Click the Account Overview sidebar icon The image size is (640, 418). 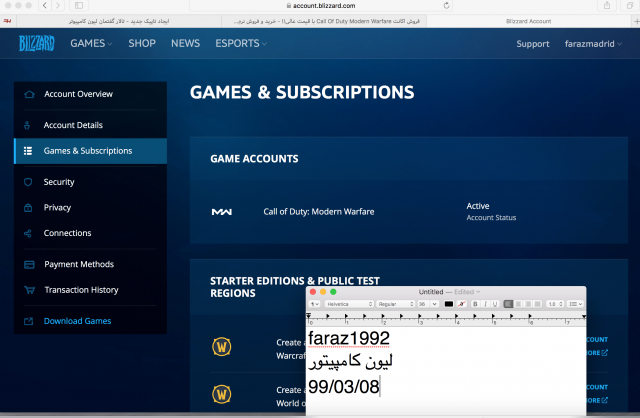pyautogui.click(x=28, y=94)
